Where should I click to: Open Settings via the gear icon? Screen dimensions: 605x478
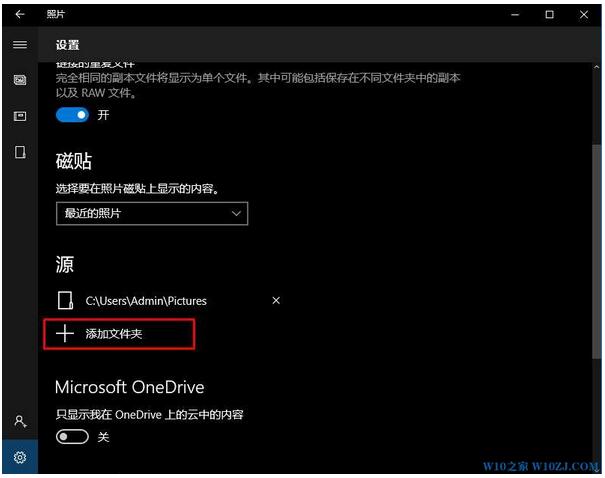click(x=20, y=457)
